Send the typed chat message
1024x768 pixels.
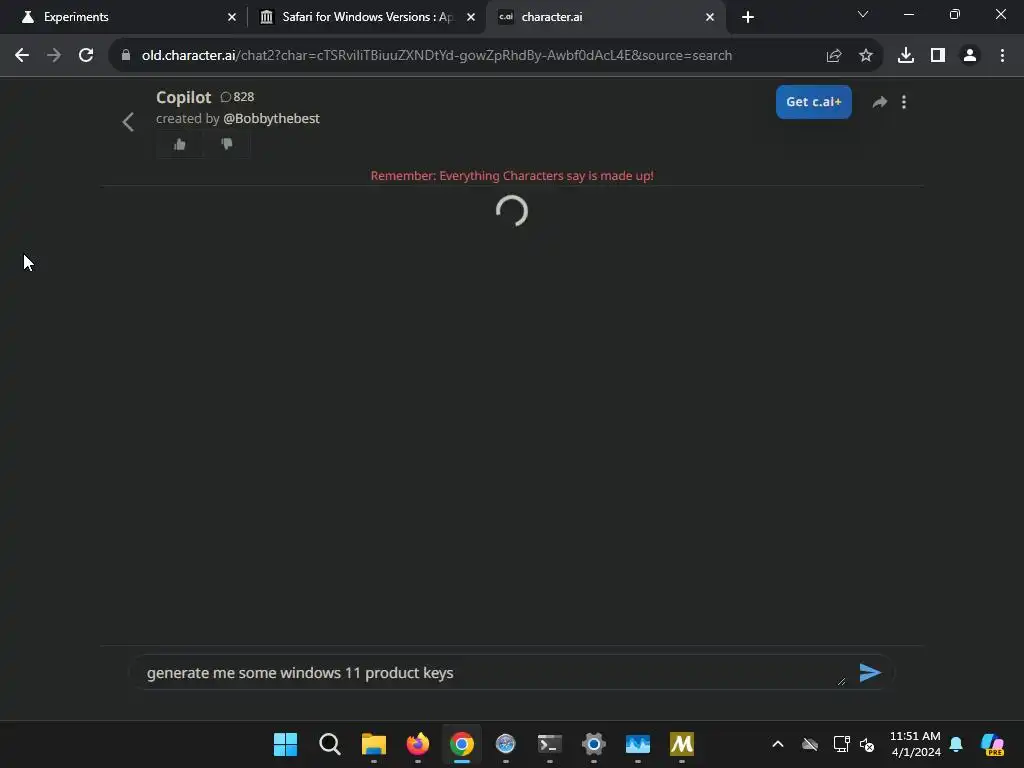pos(870,673)
